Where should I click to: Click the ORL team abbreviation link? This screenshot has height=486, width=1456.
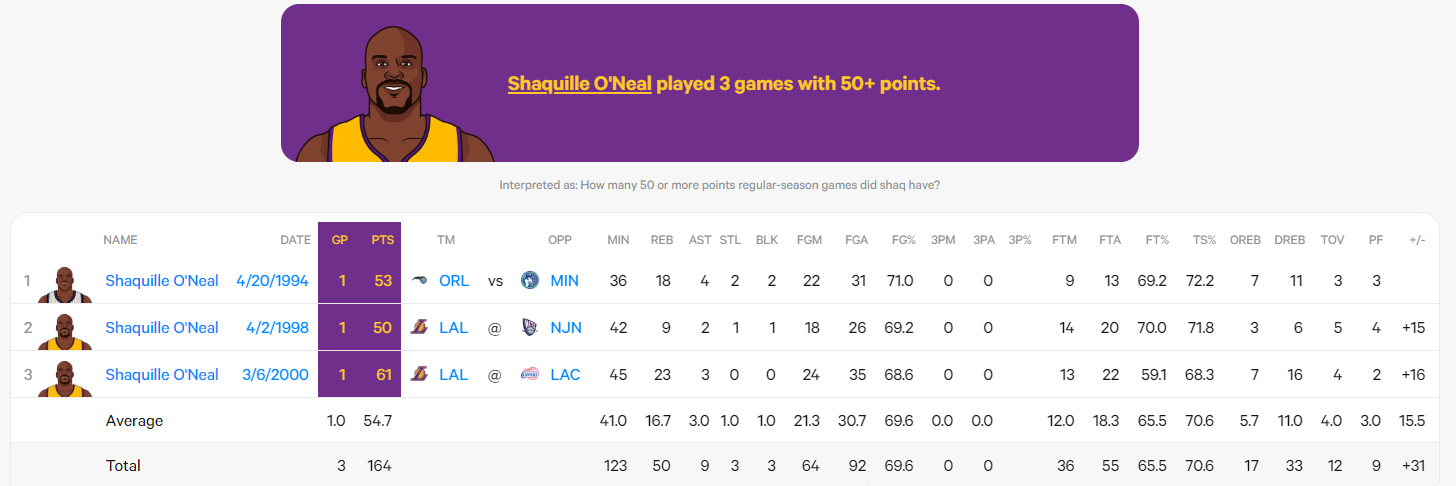point(454,281)
